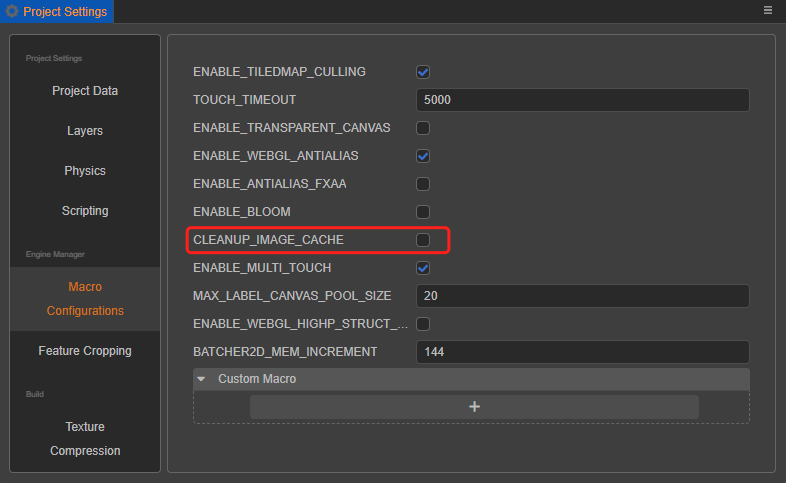The image size is (786, 483).
Task: Open the panel hamburger menu icon
Action: 767,10
